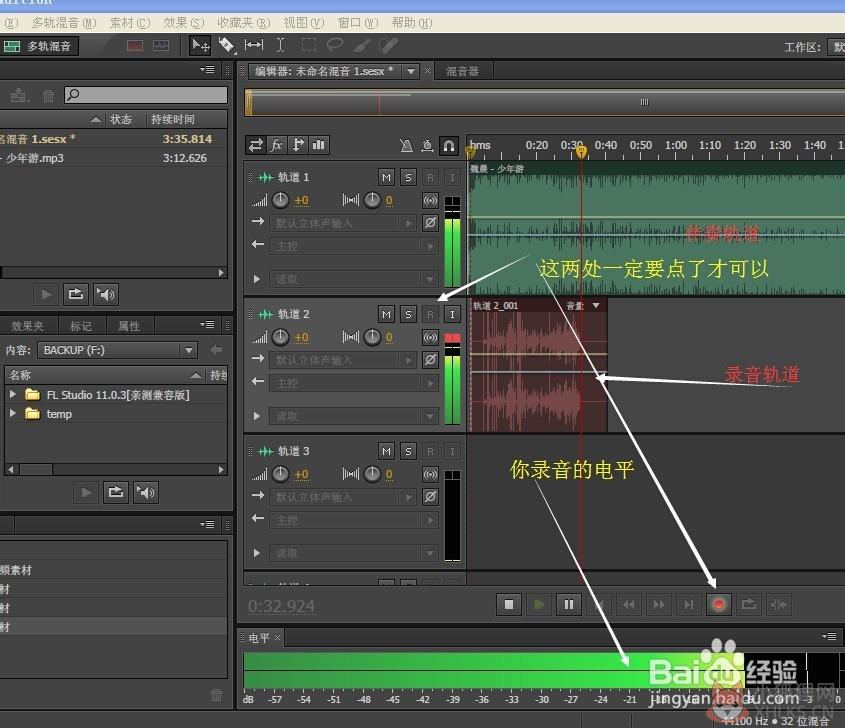Viewport: 845px width, 728px height.
Task: Select the Razor cut tool
Action: point(226,45)
